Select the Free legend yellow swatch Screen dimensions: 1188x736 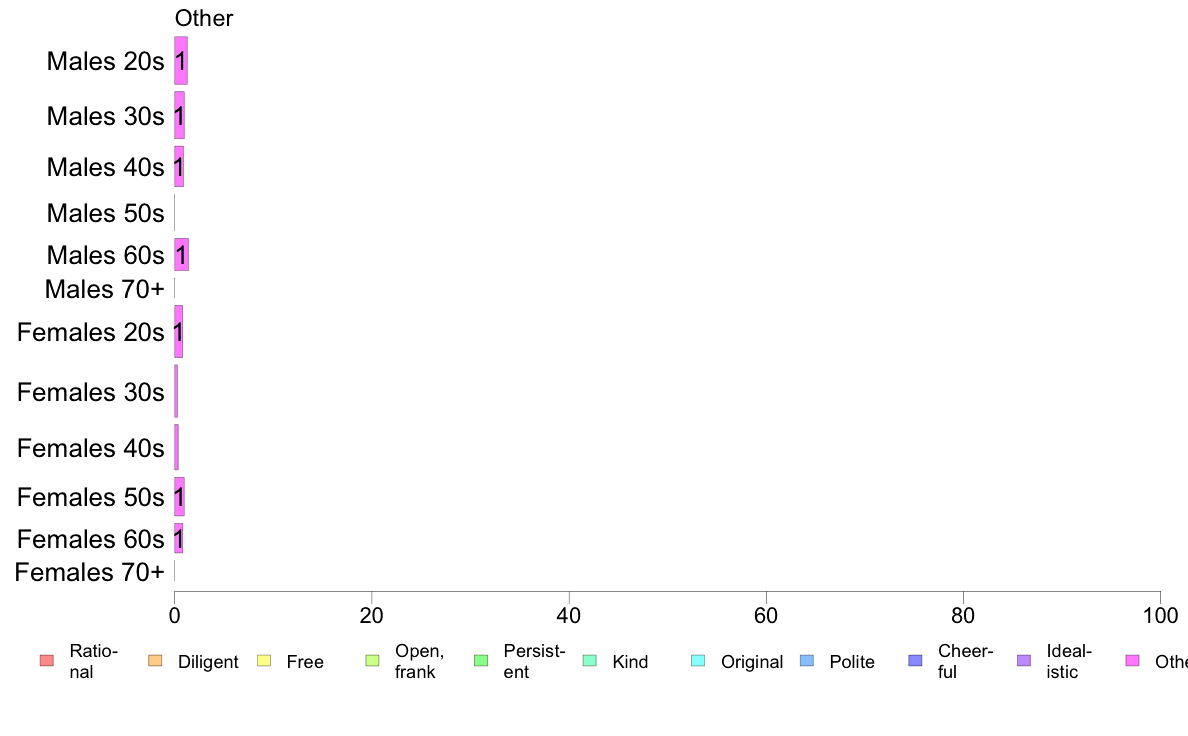(264, 661)
